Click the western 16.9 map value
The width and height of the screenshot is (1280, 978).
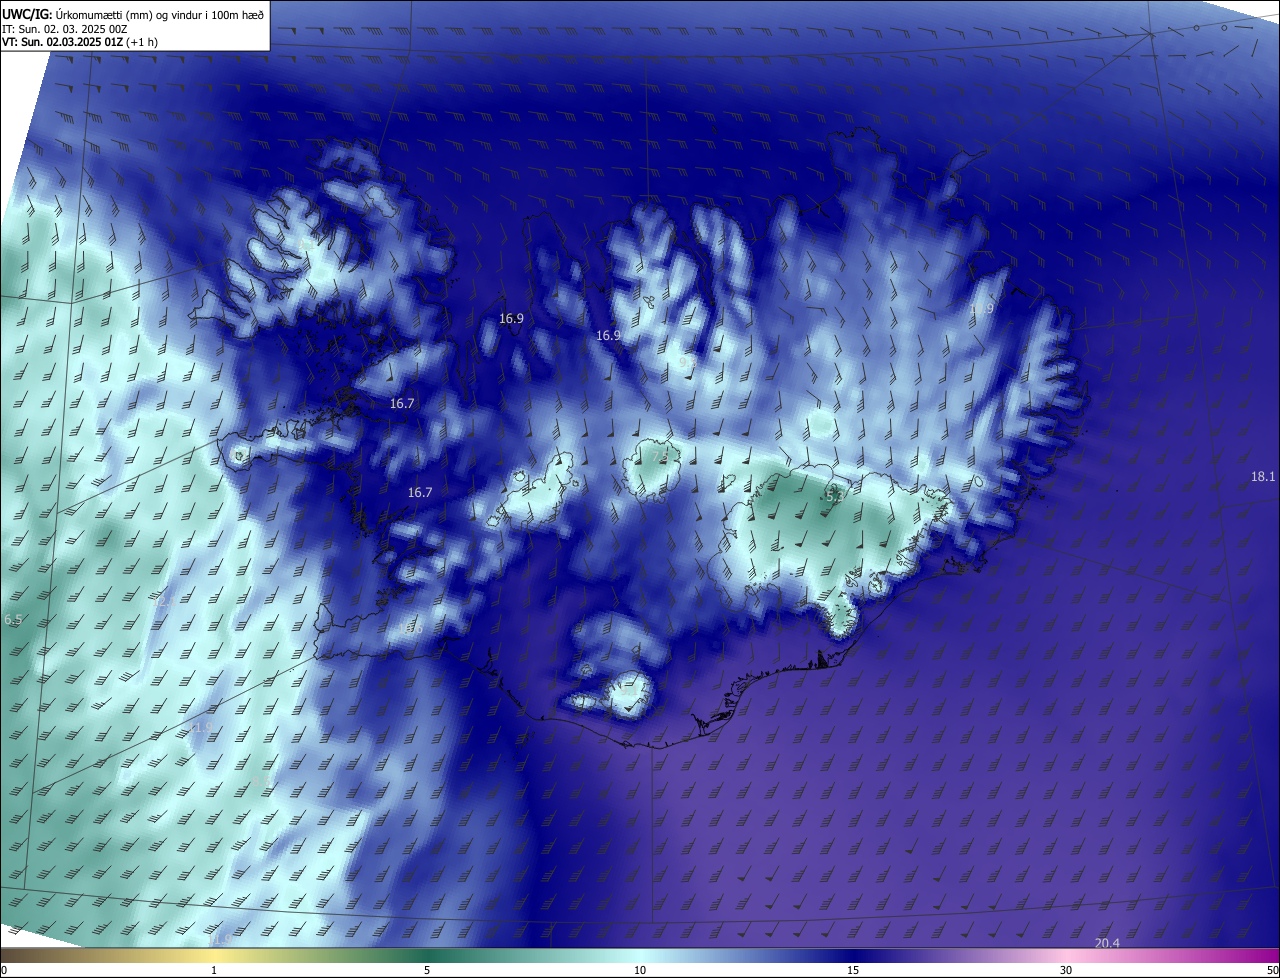tap(511, 319)
